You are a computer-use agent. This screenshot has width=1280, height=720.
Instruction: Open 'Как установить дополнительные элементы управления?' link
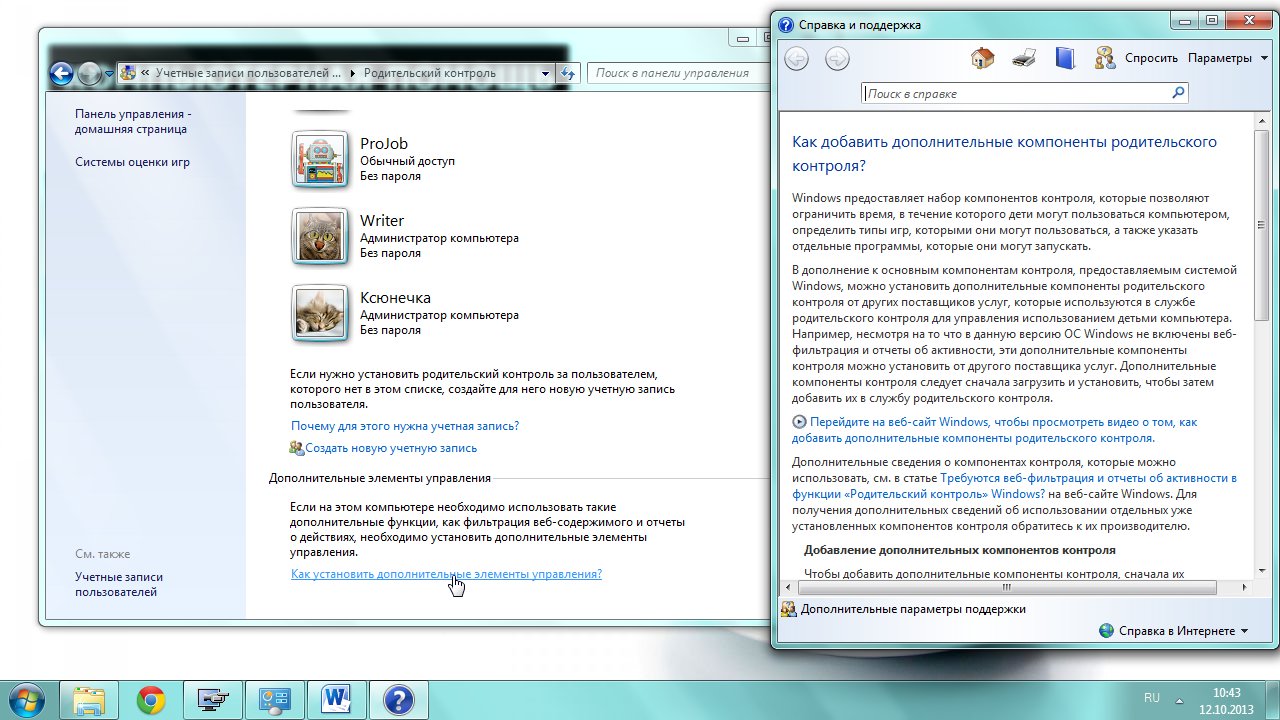pos(446,574)
